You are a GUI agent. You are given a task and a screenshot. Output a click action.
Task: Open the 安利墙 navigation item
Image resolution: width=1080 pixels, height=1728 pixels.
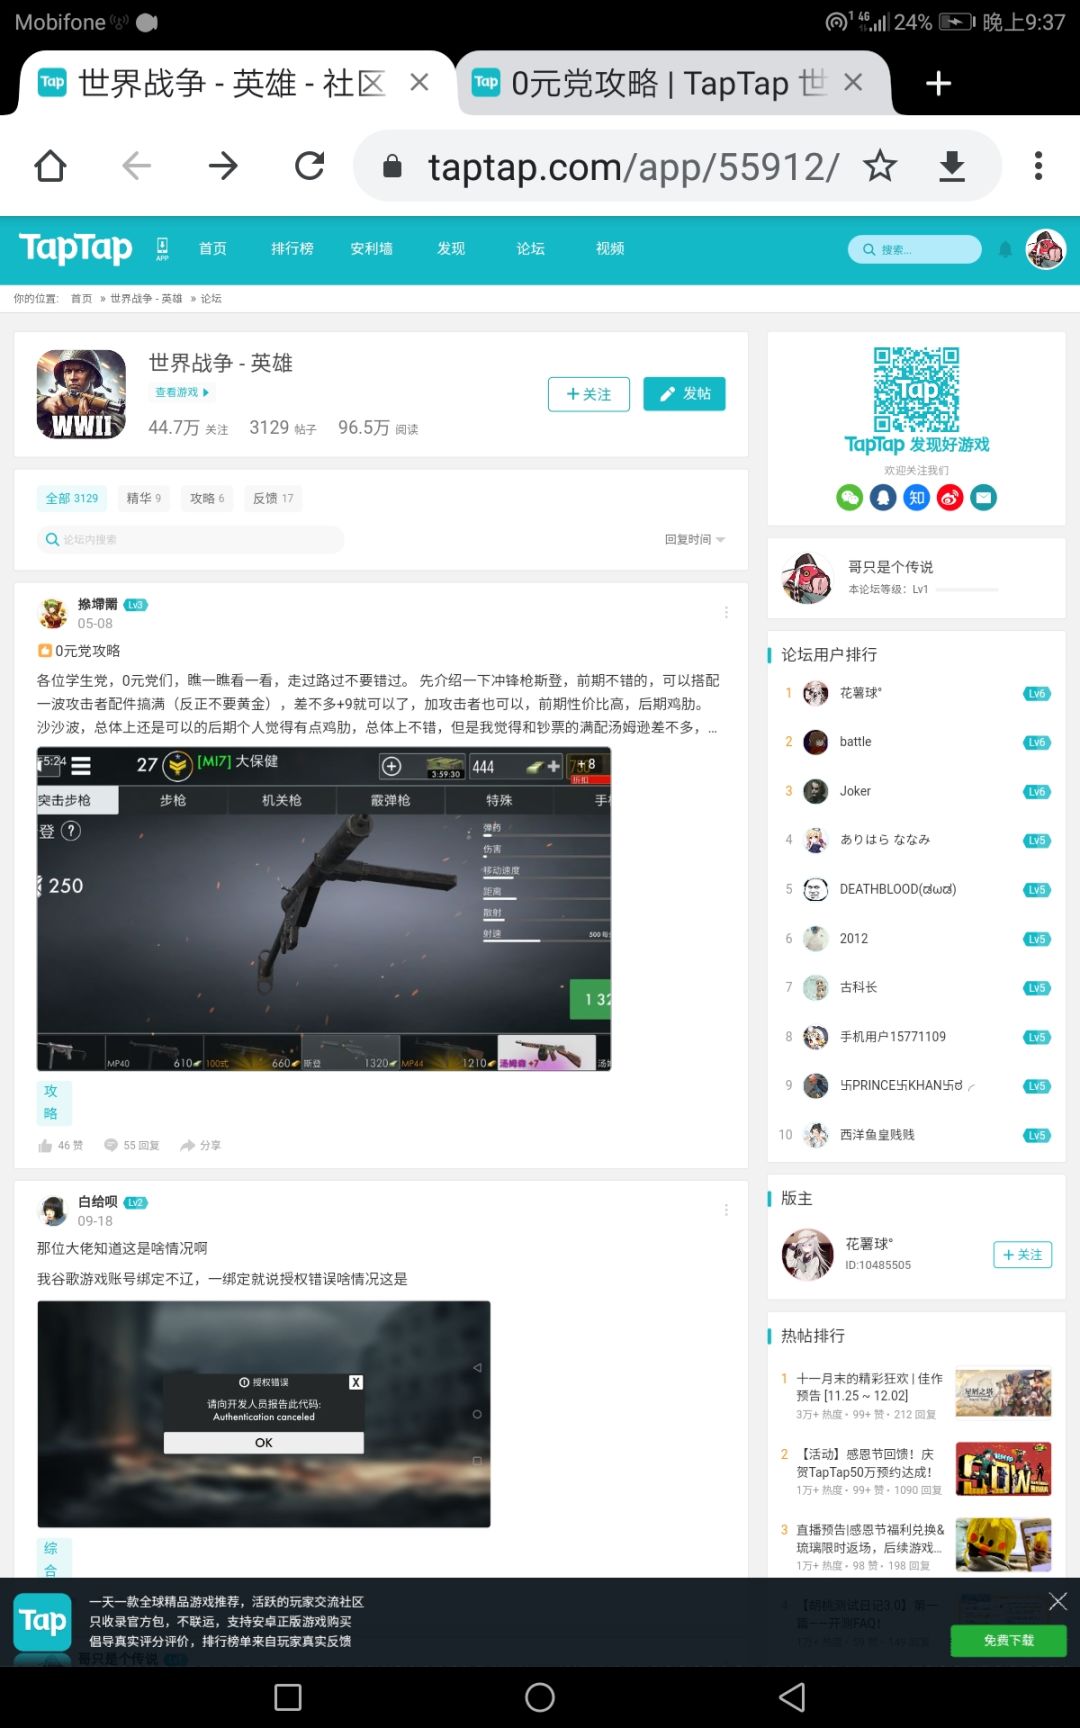click(371, 249)
